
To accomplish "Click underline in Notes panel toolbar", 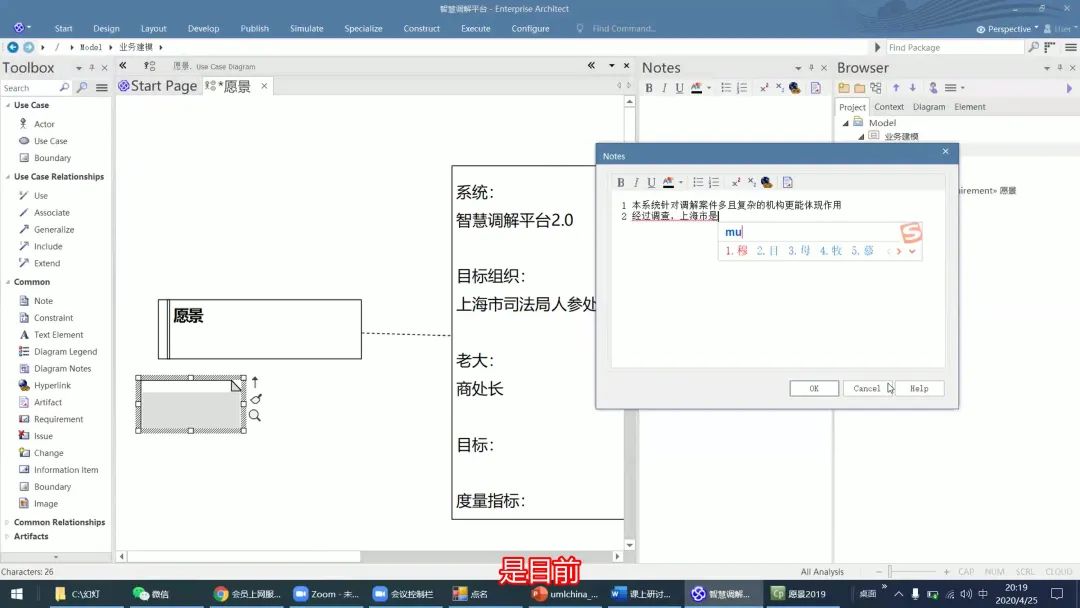I will [x=679, y=87].
